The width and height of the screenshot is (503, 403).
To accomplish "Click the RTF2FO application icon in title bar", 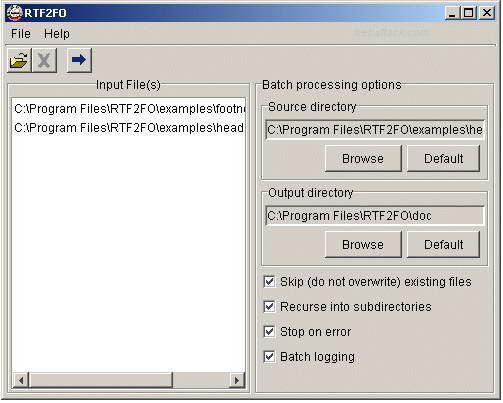I will [x=14, y=13].
